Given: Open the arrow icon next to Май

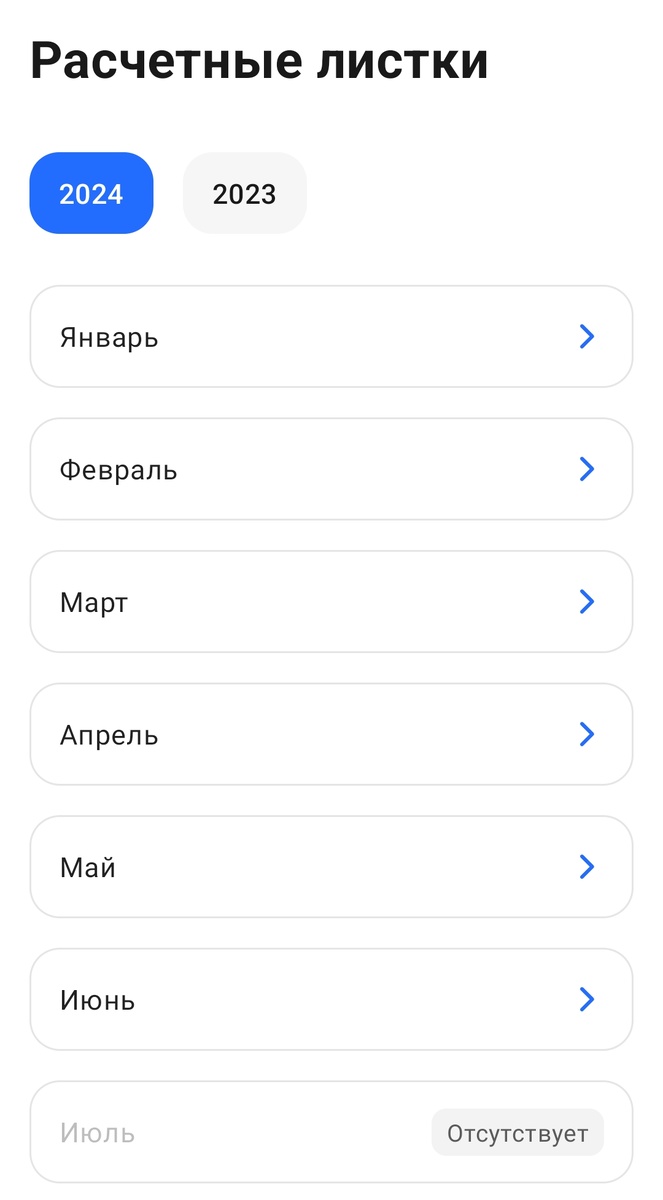Looking at the screenshot, I should 587,867.
